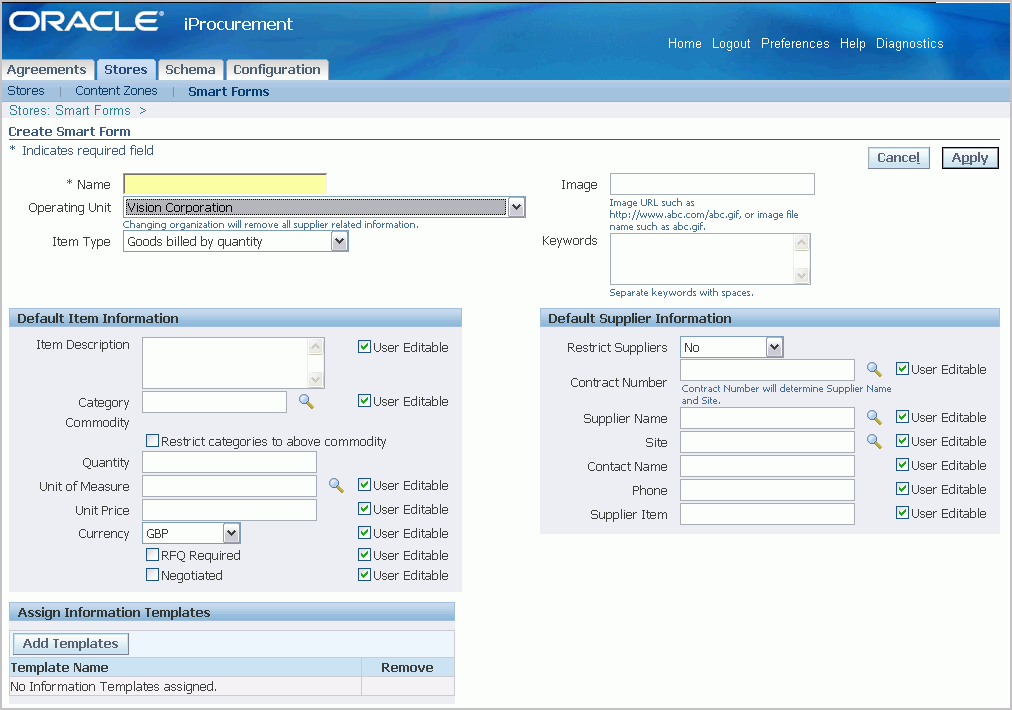Toggle Phone User Editable checkbox
This screenshot has width=1012, height=710.
(x=902, y=489)
